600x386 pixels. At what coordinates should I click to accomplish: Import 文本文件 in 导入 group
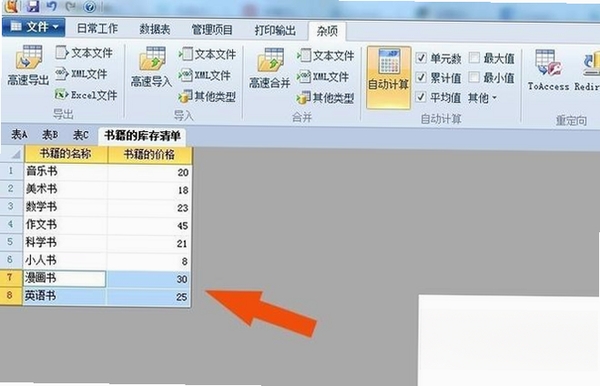pyautogui.click(x=207, y=54)
